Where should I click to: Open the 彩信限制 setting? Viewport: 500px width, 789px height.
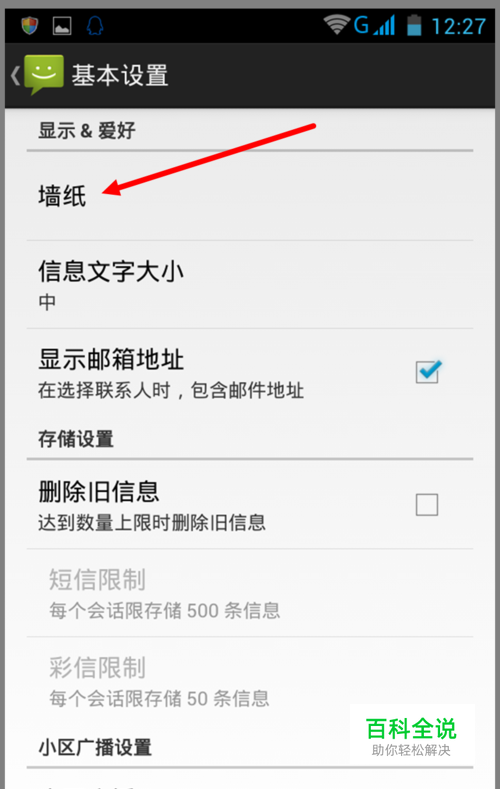pyautogui.click(x=250, y=680)
